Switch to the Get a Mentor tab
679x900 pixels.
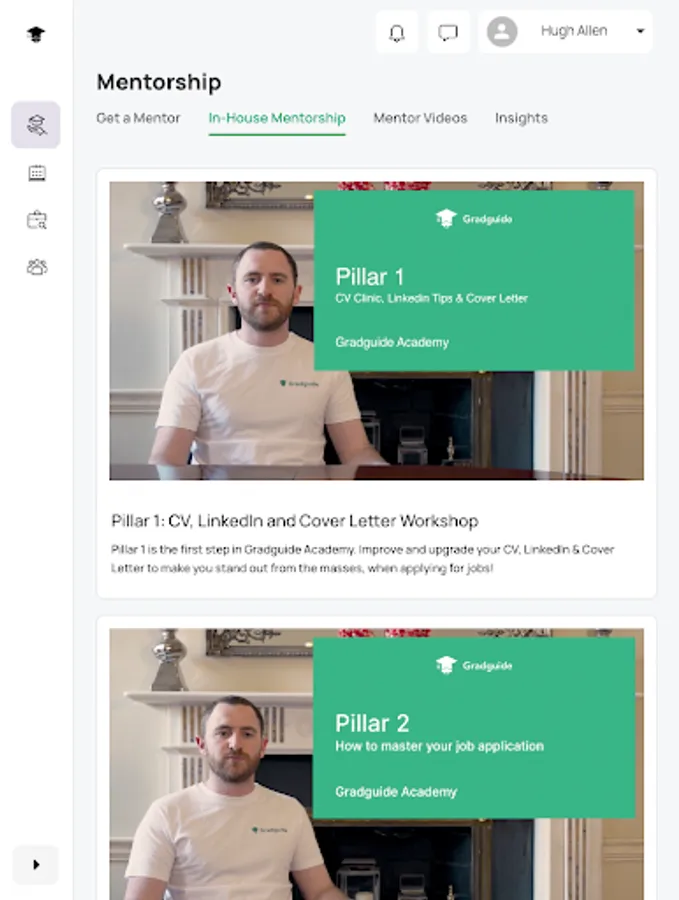pyautogui.click(x=138, y=118)
